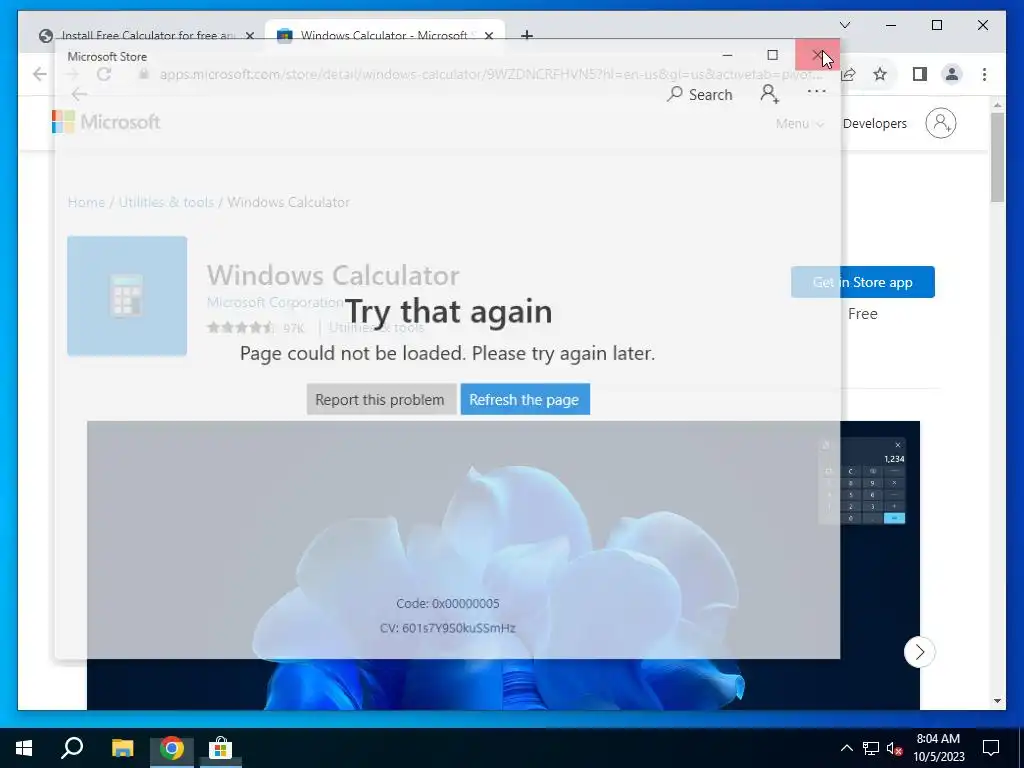Open Chrome three-dot menu
The width and height of the screenshot is (1024, 768).
tap(984, 74)
